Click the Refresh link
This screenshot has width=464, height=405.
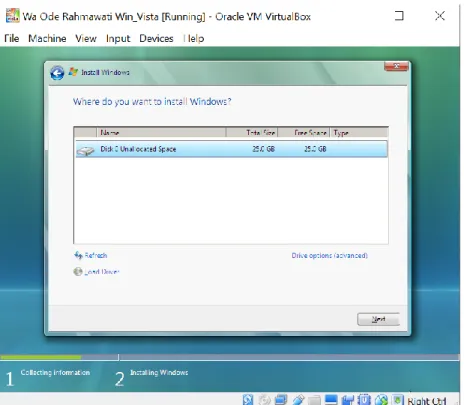click(96, 256)
